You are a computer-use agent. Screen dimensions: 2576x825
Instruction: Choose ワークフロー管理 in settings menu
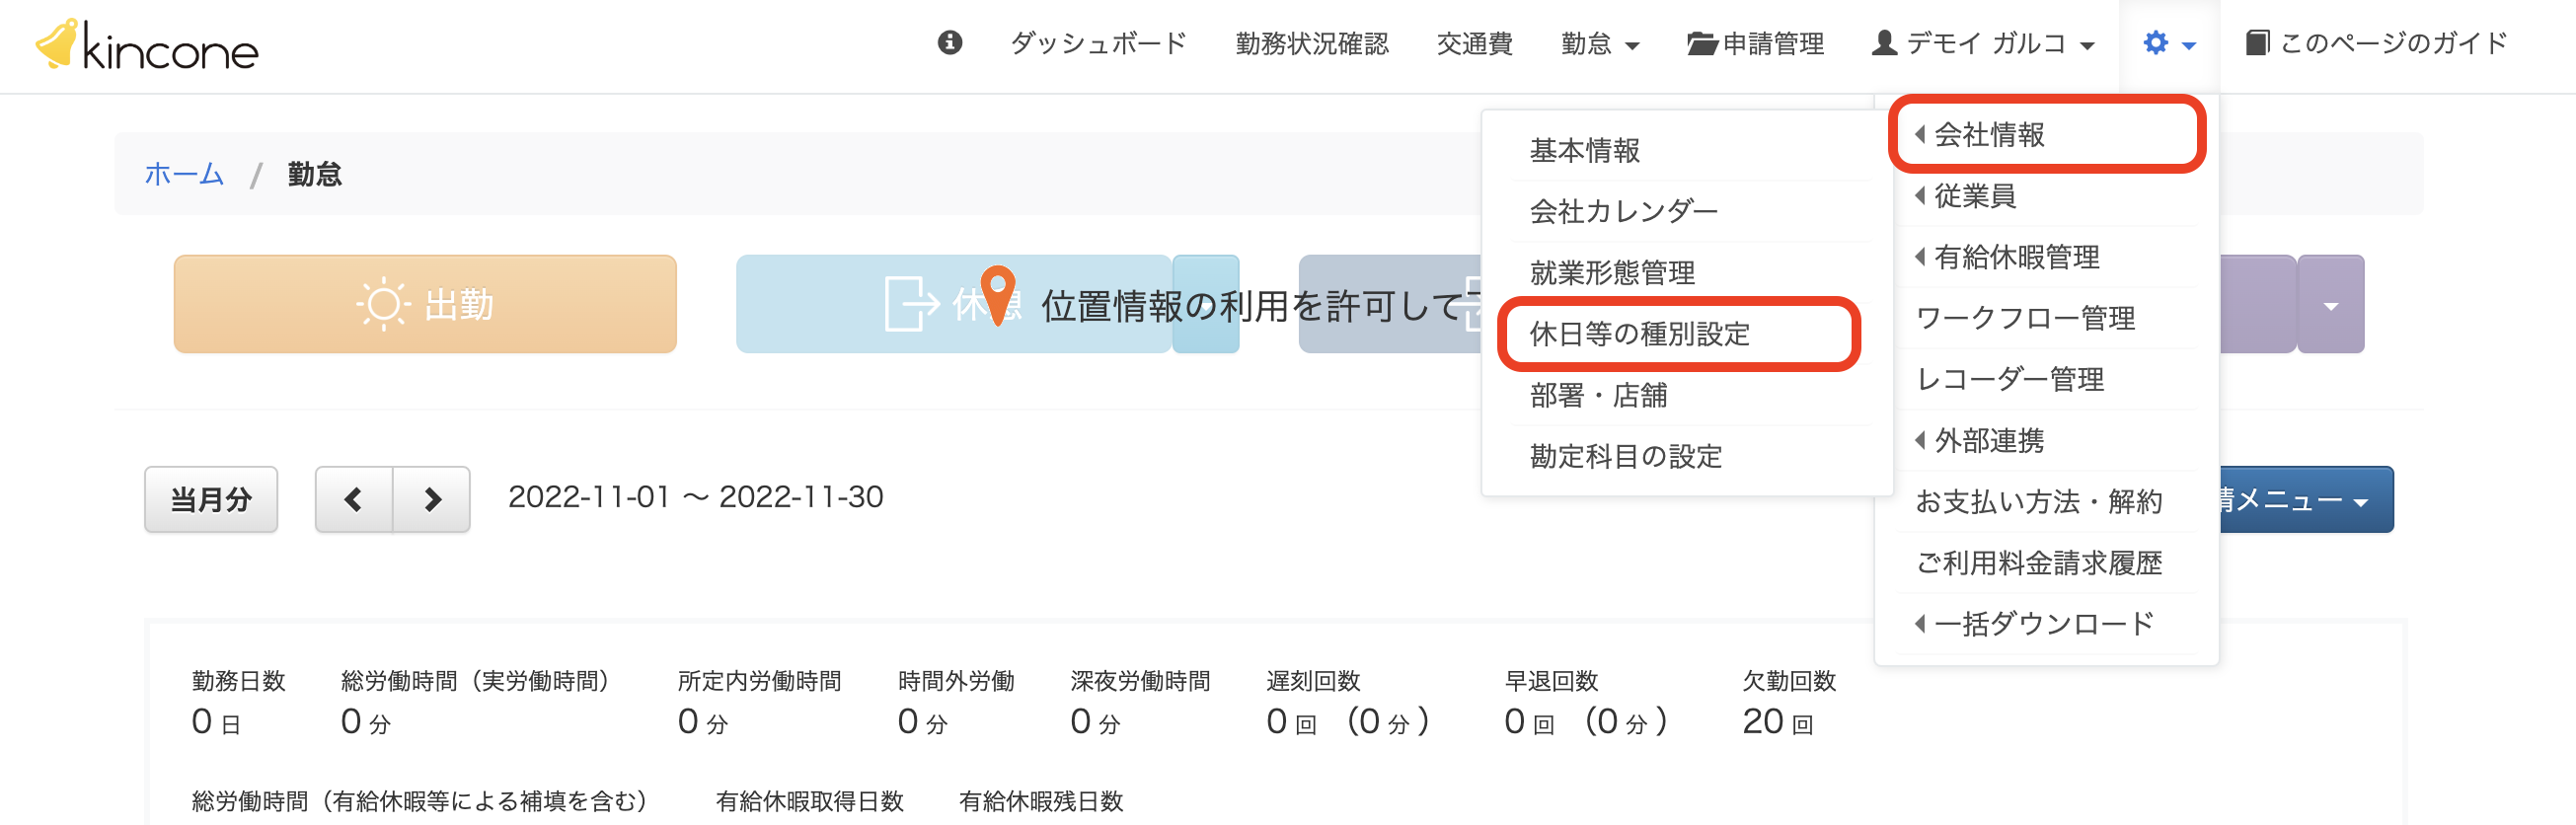tap(2025, 318)
